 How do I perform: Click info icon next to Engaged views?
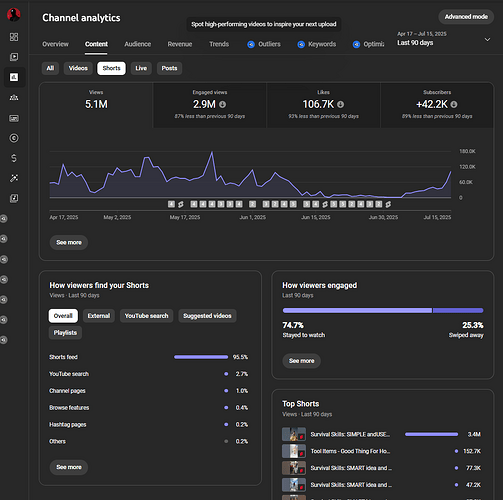click(x=223, y=105)
